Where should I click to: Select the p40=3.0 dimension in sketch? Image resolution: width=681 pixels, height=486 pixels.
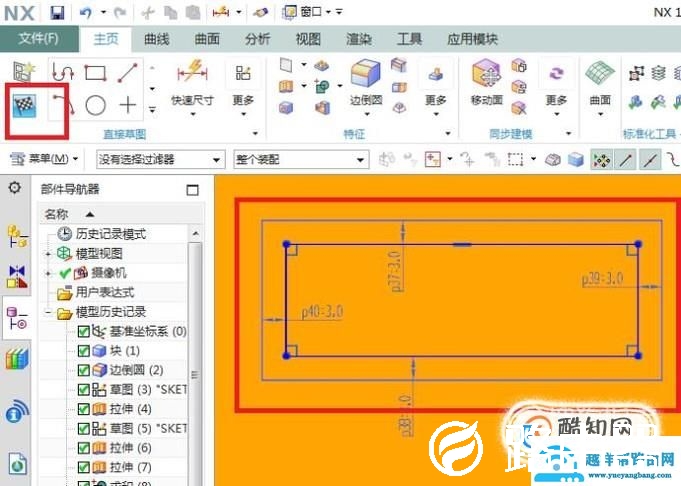[322, 312]
